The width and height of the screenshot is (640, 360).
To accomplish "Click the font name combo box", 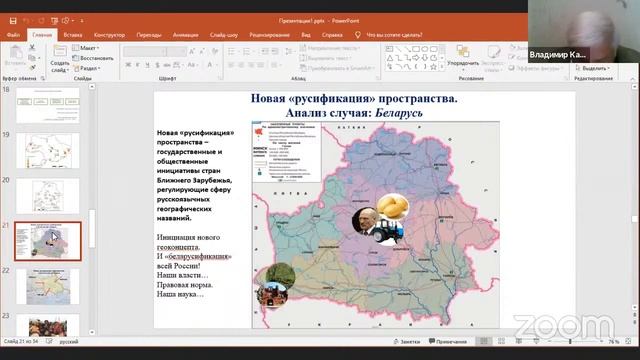I will [x=145, y=51].
